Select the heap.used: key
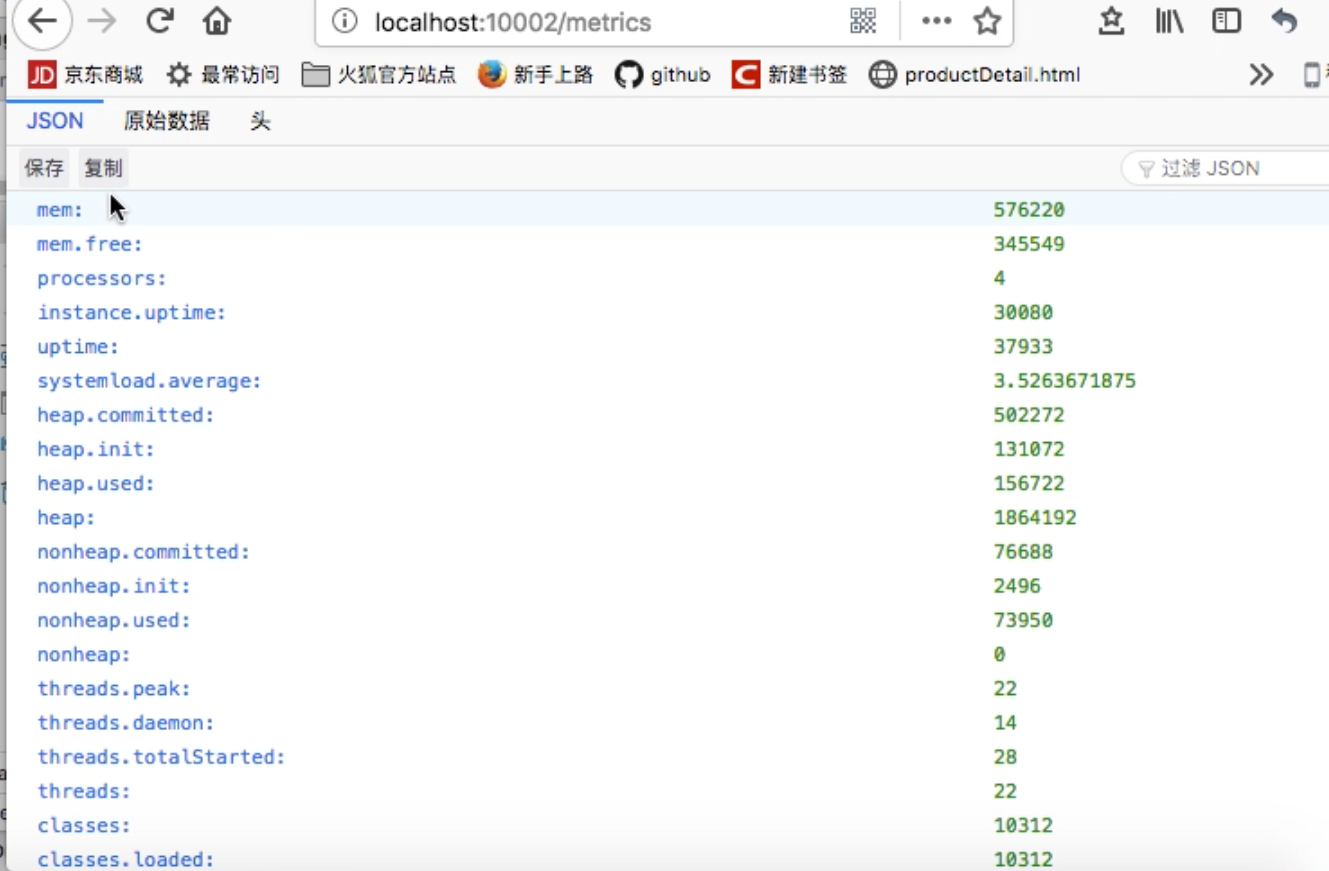This screenshot has width=1329, height=871. pos(96,483)
